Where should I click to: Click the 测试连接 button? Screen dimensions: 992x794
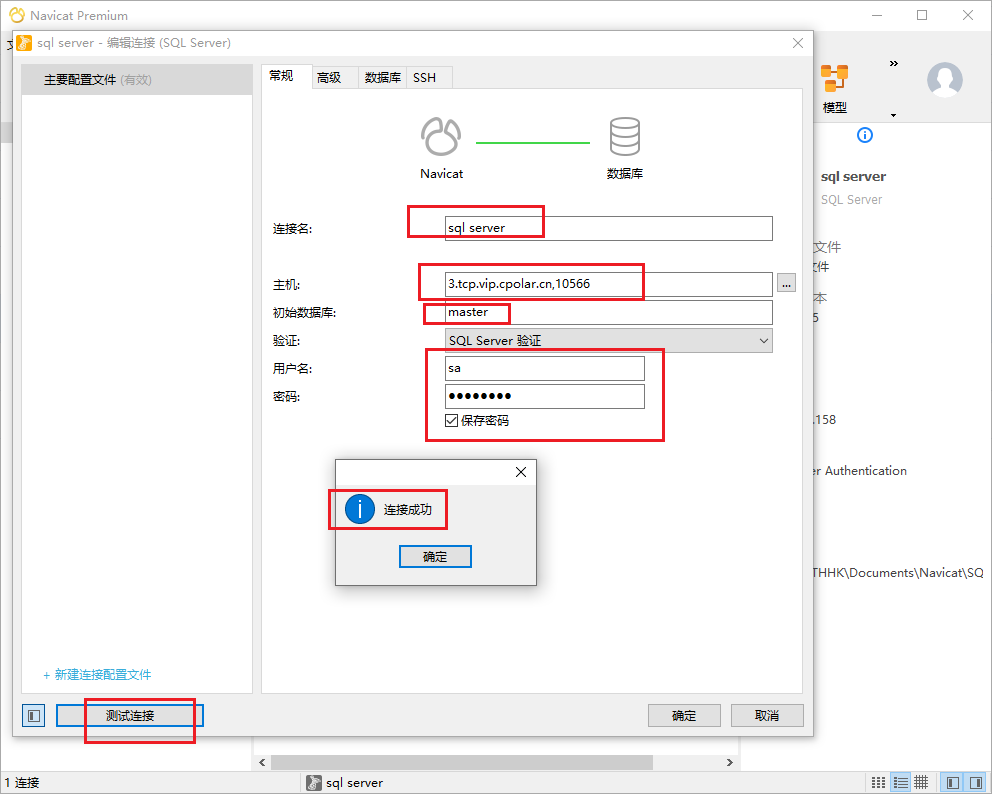click(x=130, y=716)
